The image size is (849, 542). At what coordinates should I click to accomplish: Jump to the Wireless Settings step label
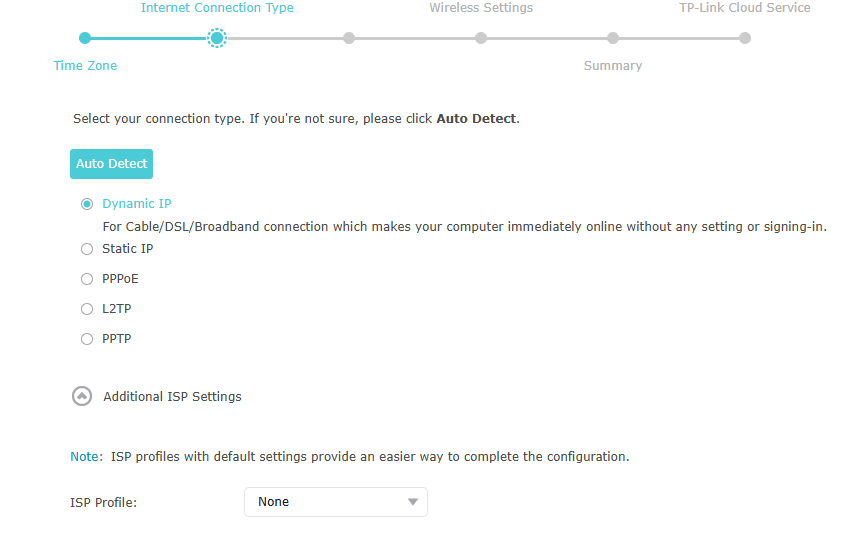(x=481, y=8)
